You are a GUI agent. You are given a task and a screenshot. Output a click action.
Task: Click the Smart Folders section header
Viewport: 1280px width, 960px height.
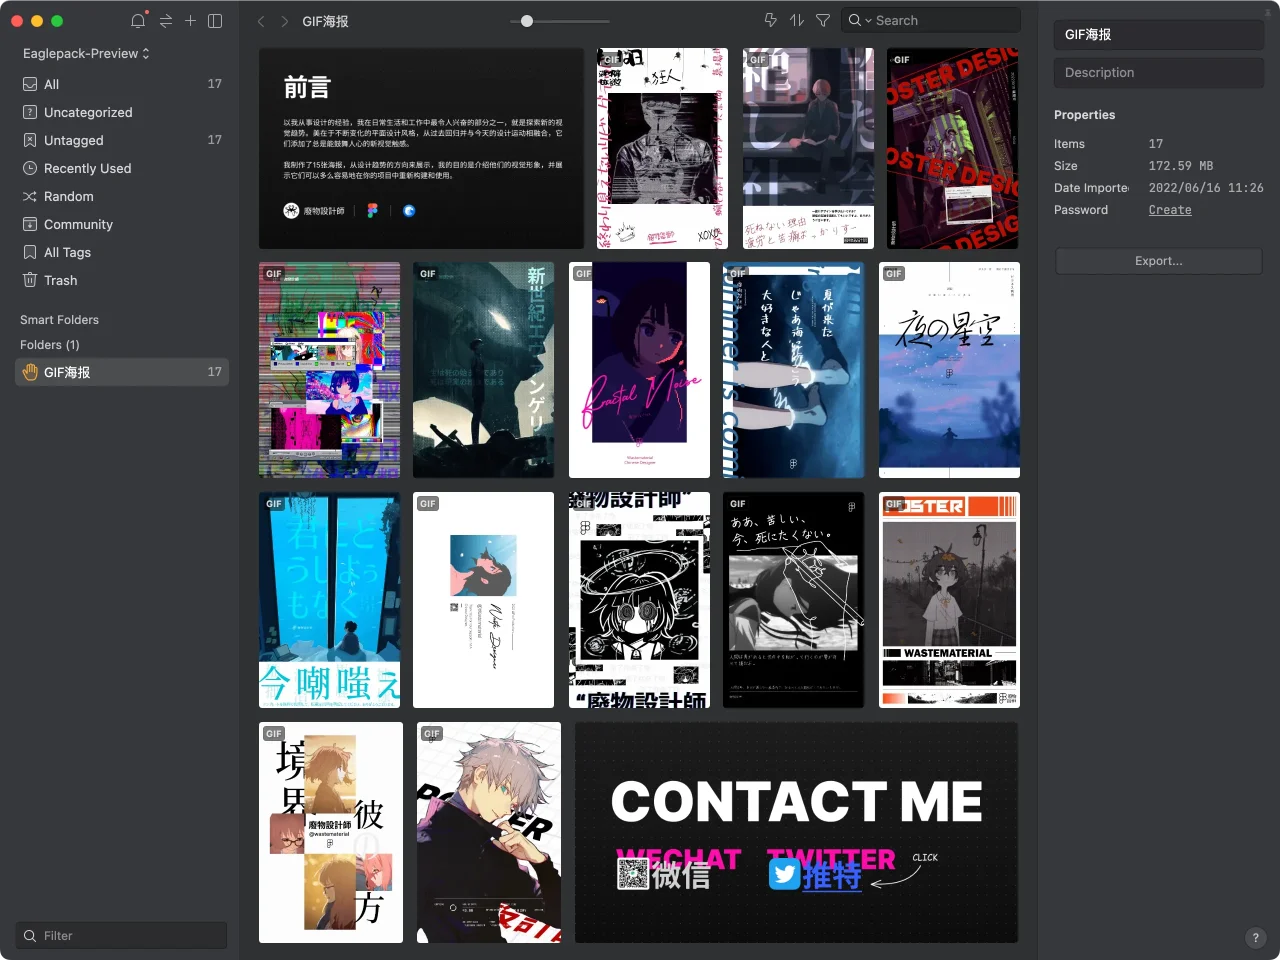click(x=59, y=320)
